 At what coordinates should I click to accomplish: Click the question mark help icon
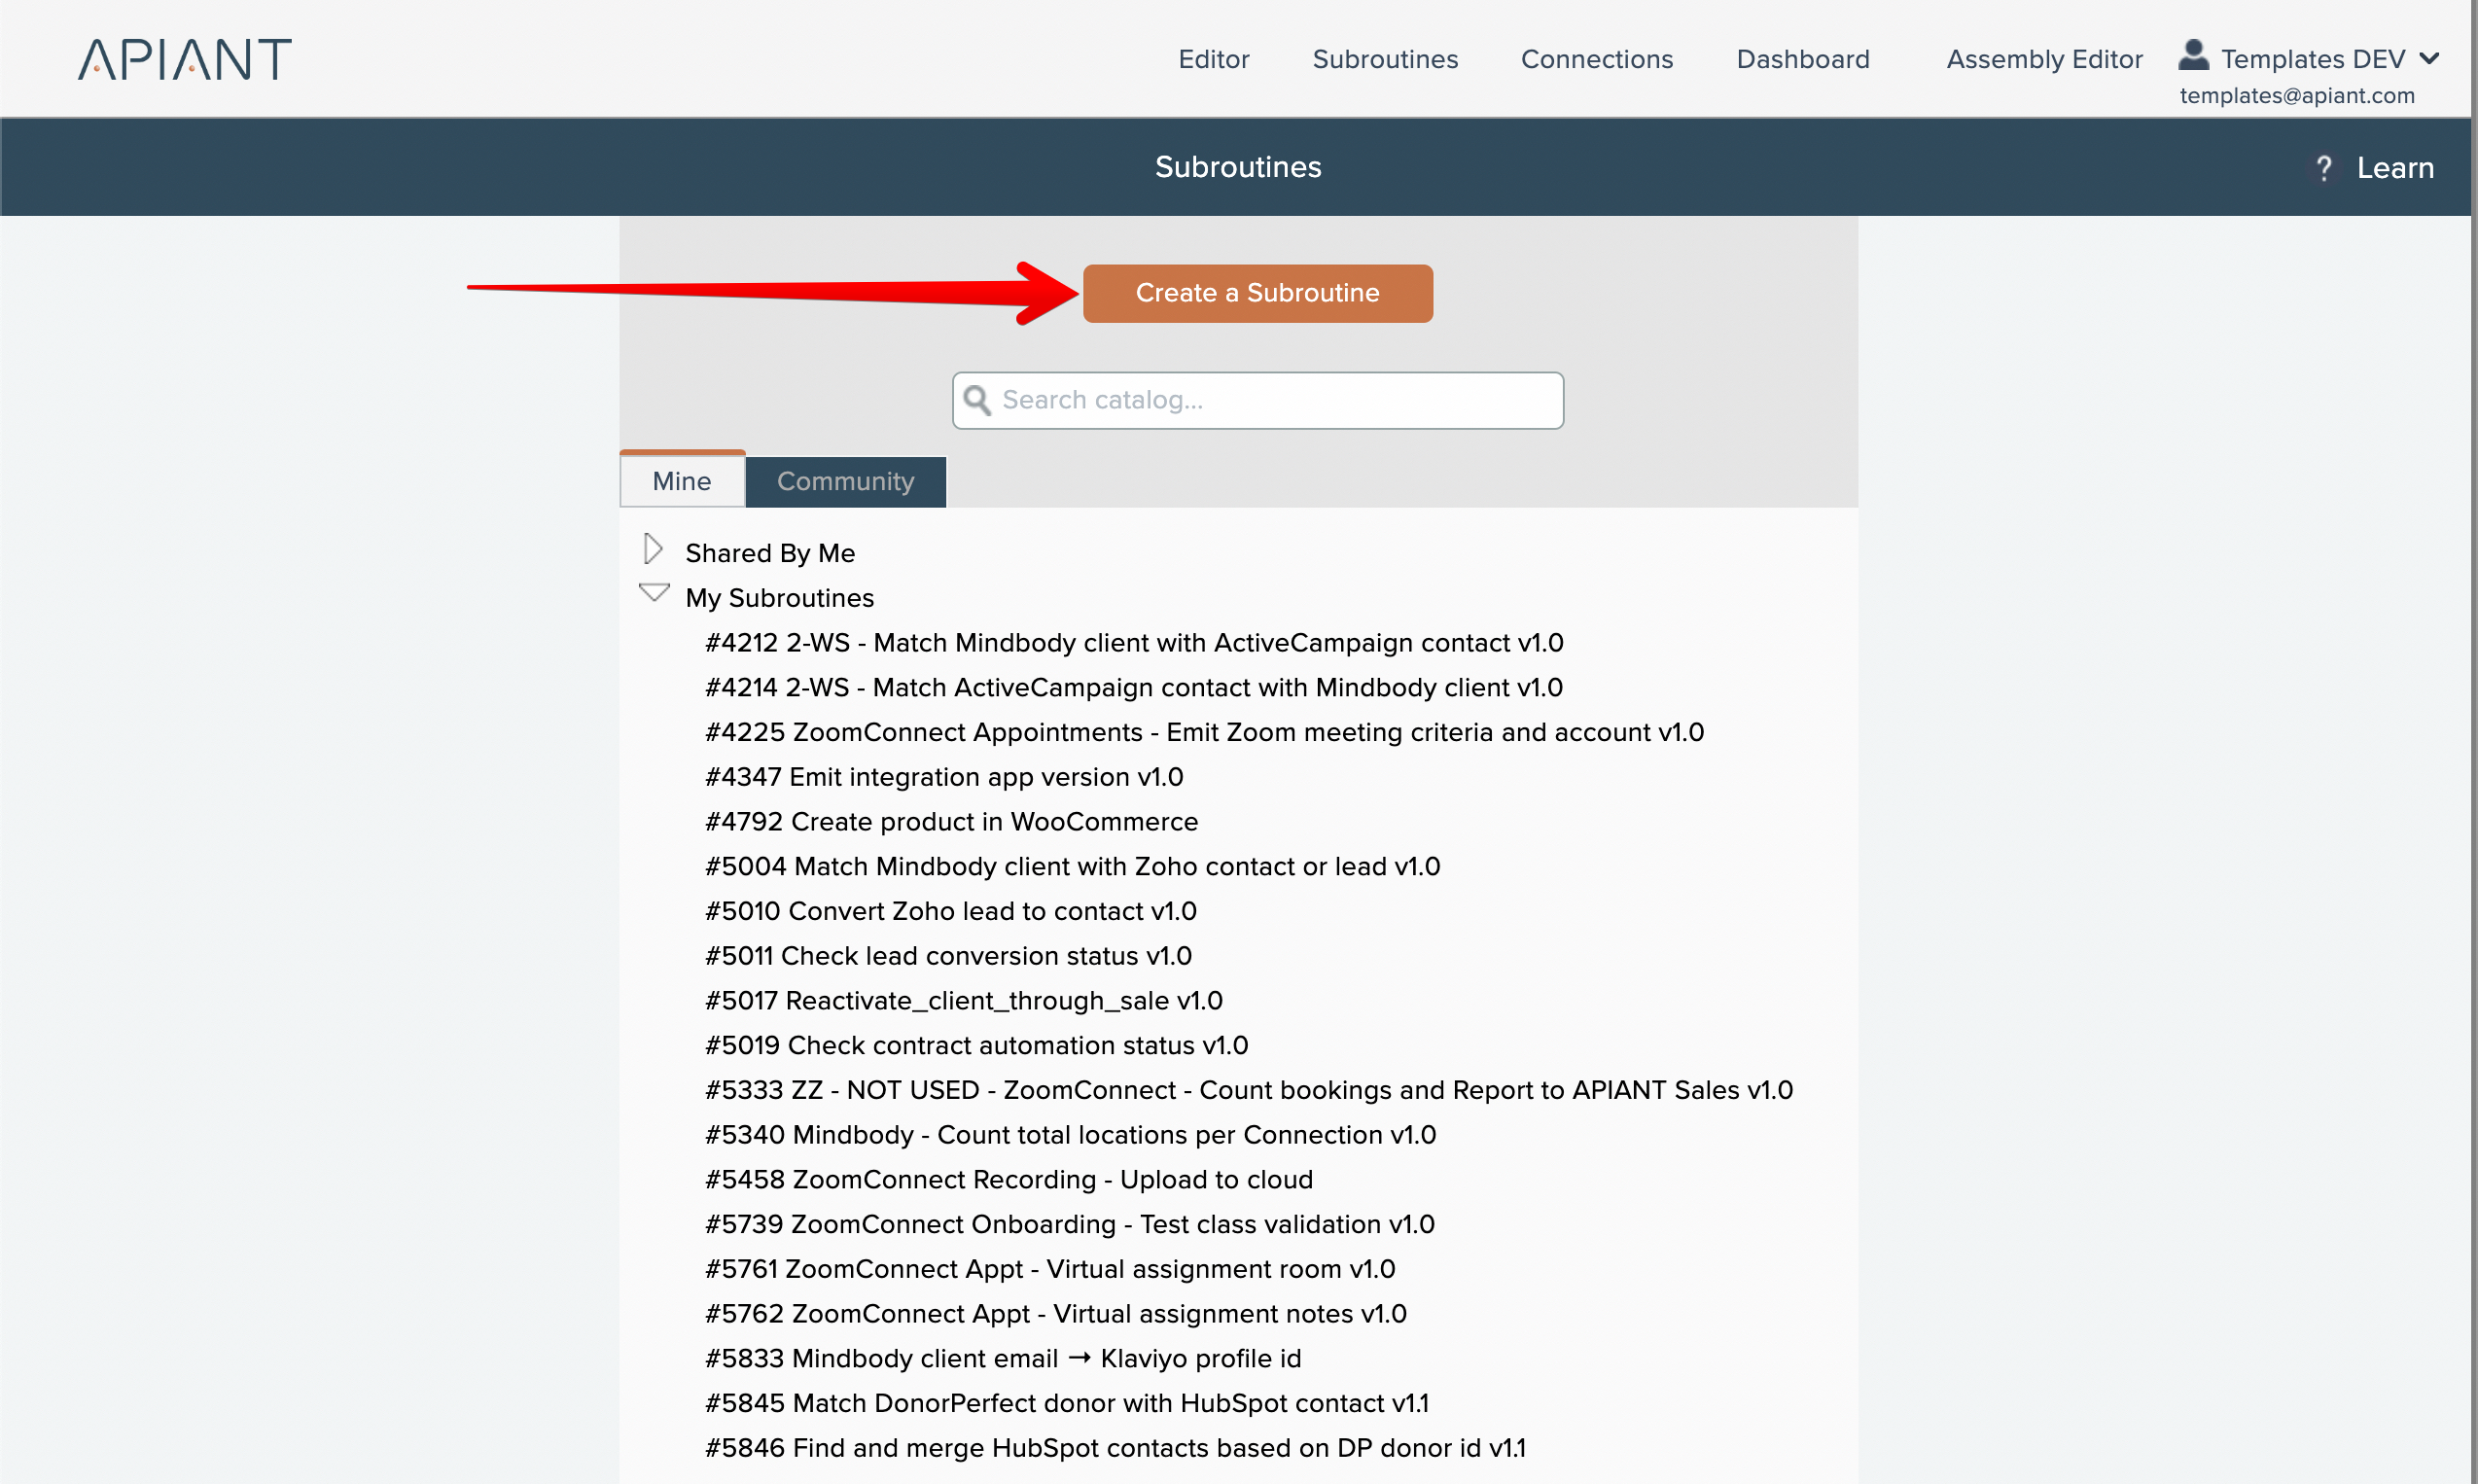coord(2324,168)
